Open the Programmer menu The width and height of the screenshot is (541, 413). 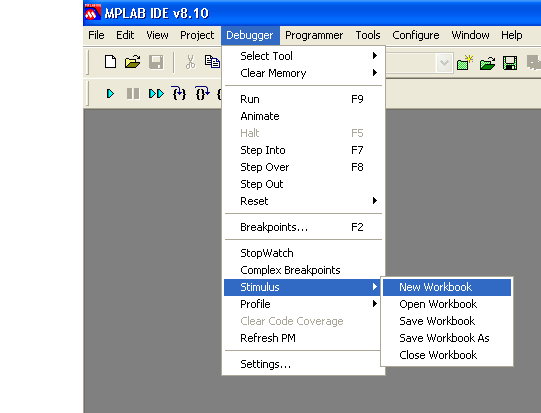pos(314,35)
